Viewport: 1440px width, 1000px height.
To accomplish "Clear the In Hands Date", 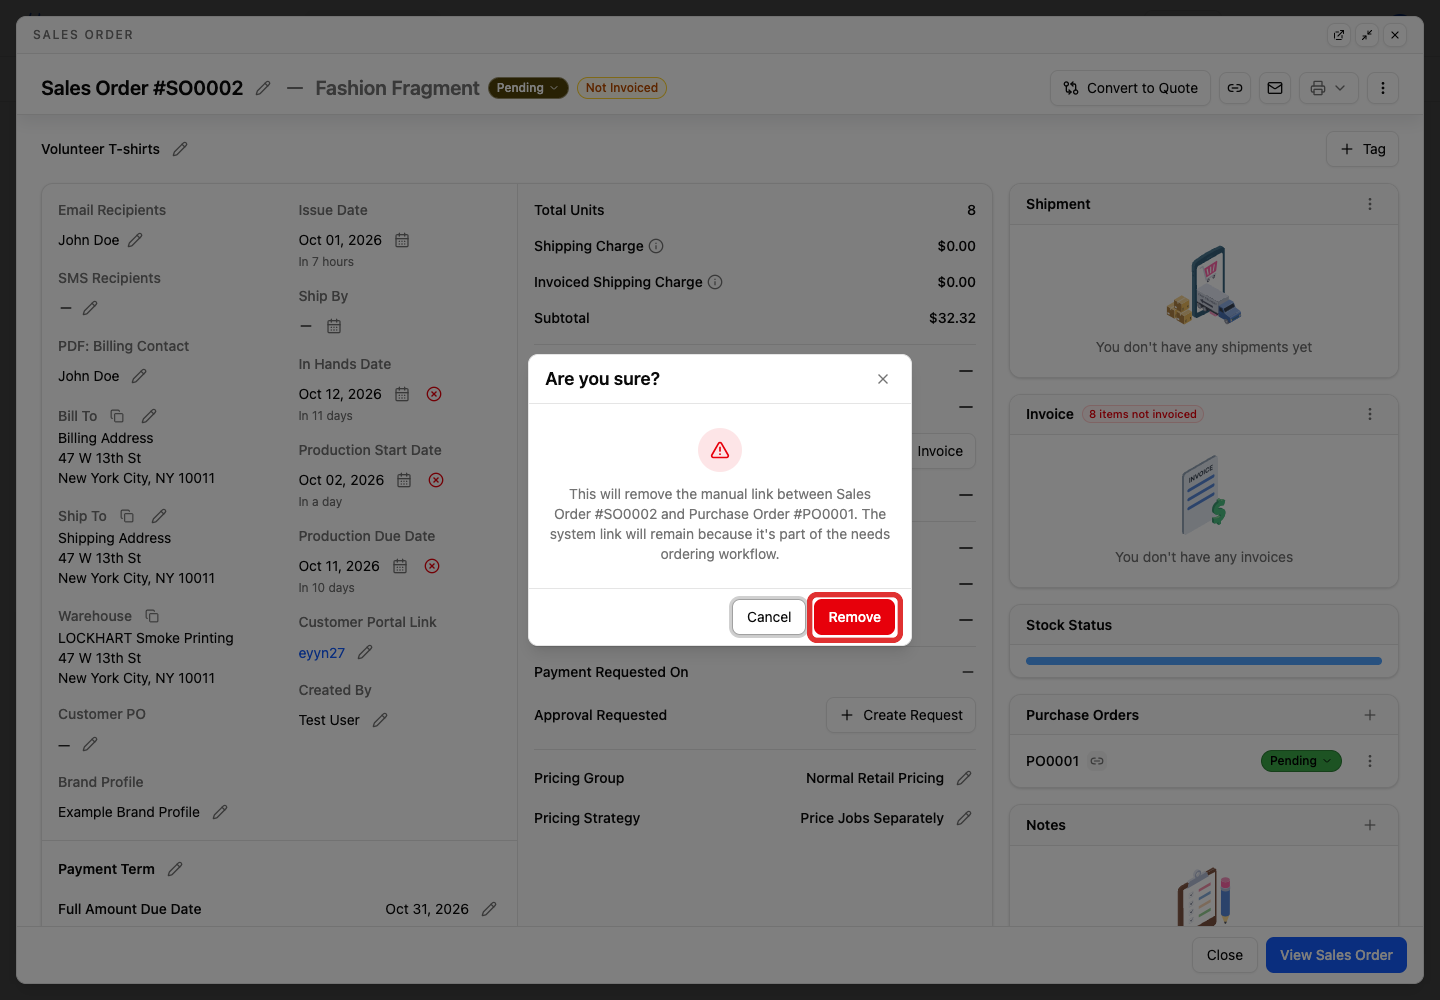I will click(434, 394).
